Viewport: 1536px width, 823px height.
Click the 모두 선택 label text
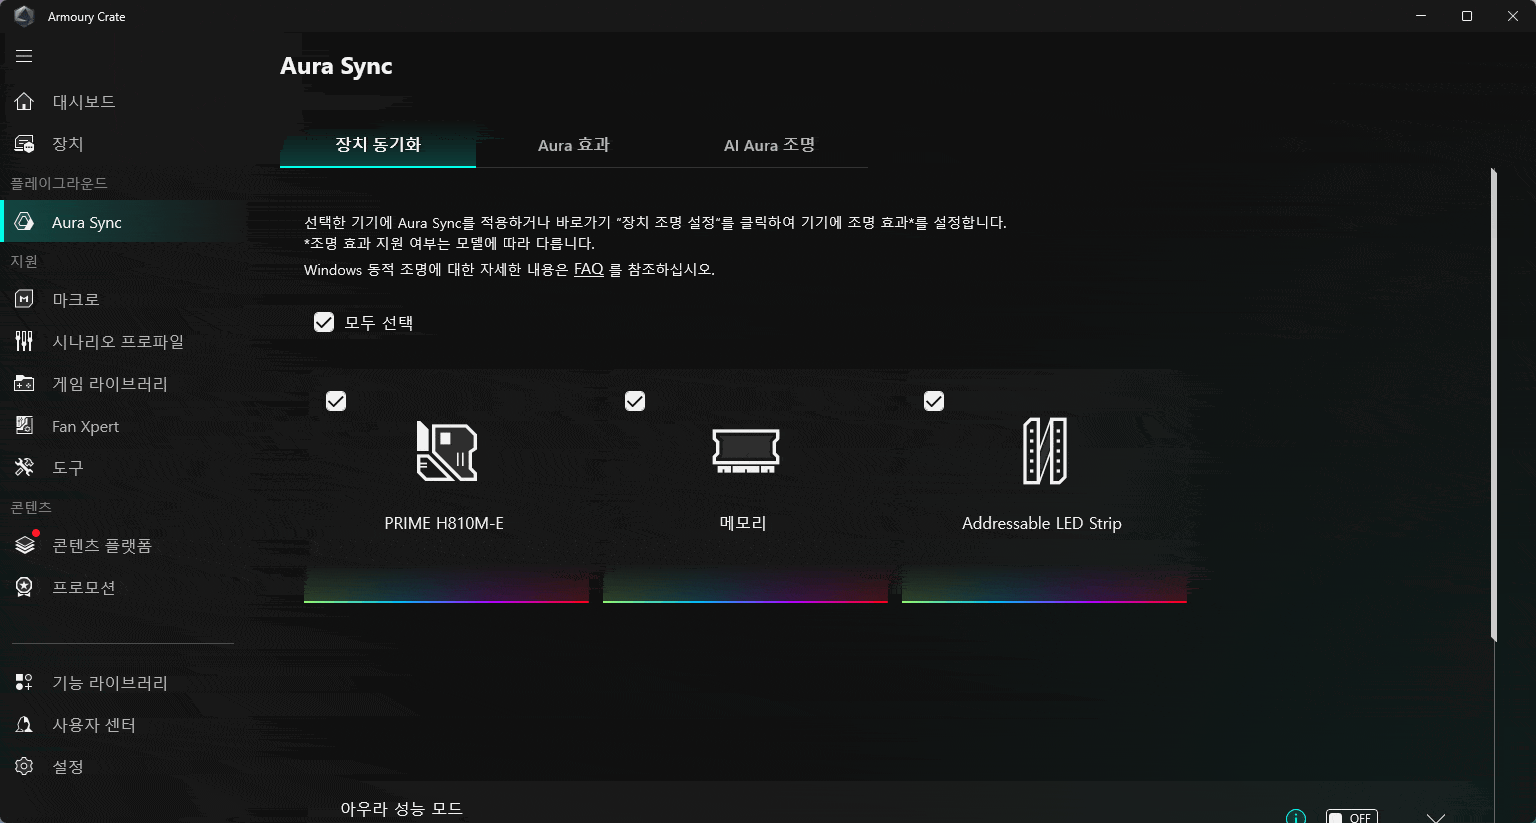379,322
